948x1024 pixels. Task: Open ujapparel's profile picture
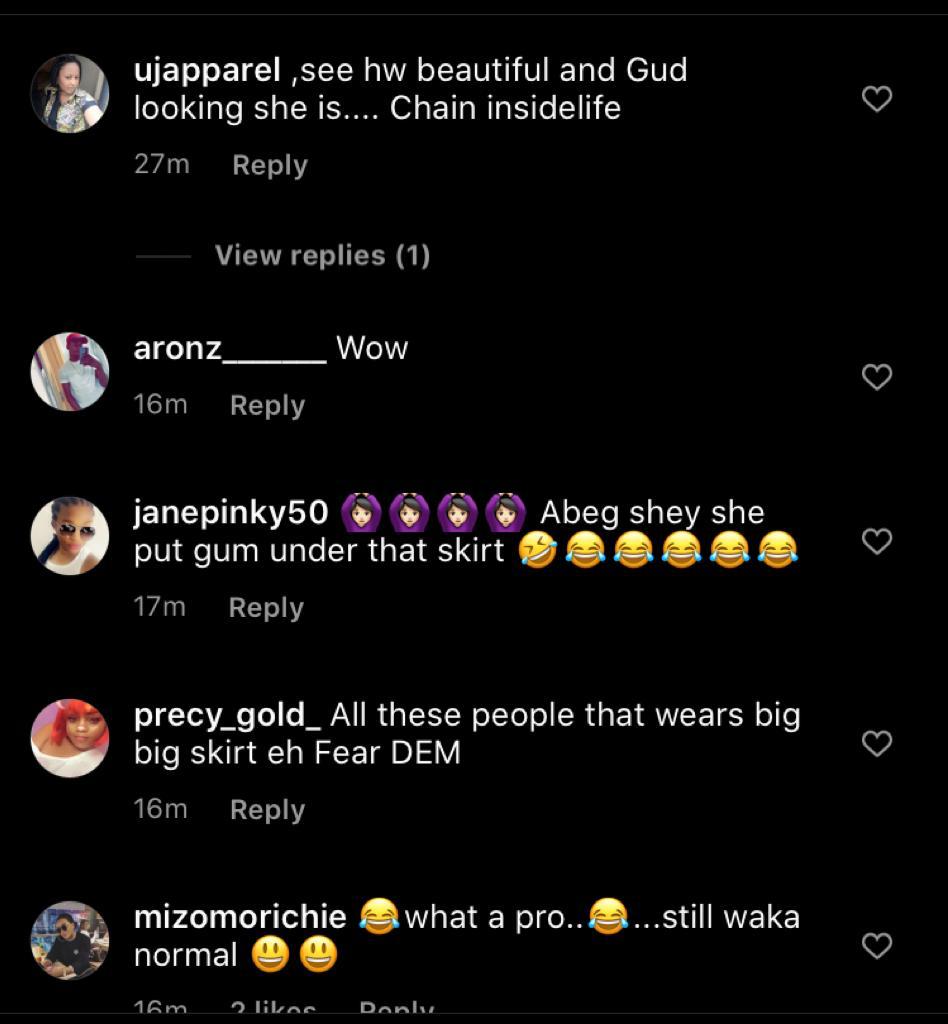tap(69, 94)
